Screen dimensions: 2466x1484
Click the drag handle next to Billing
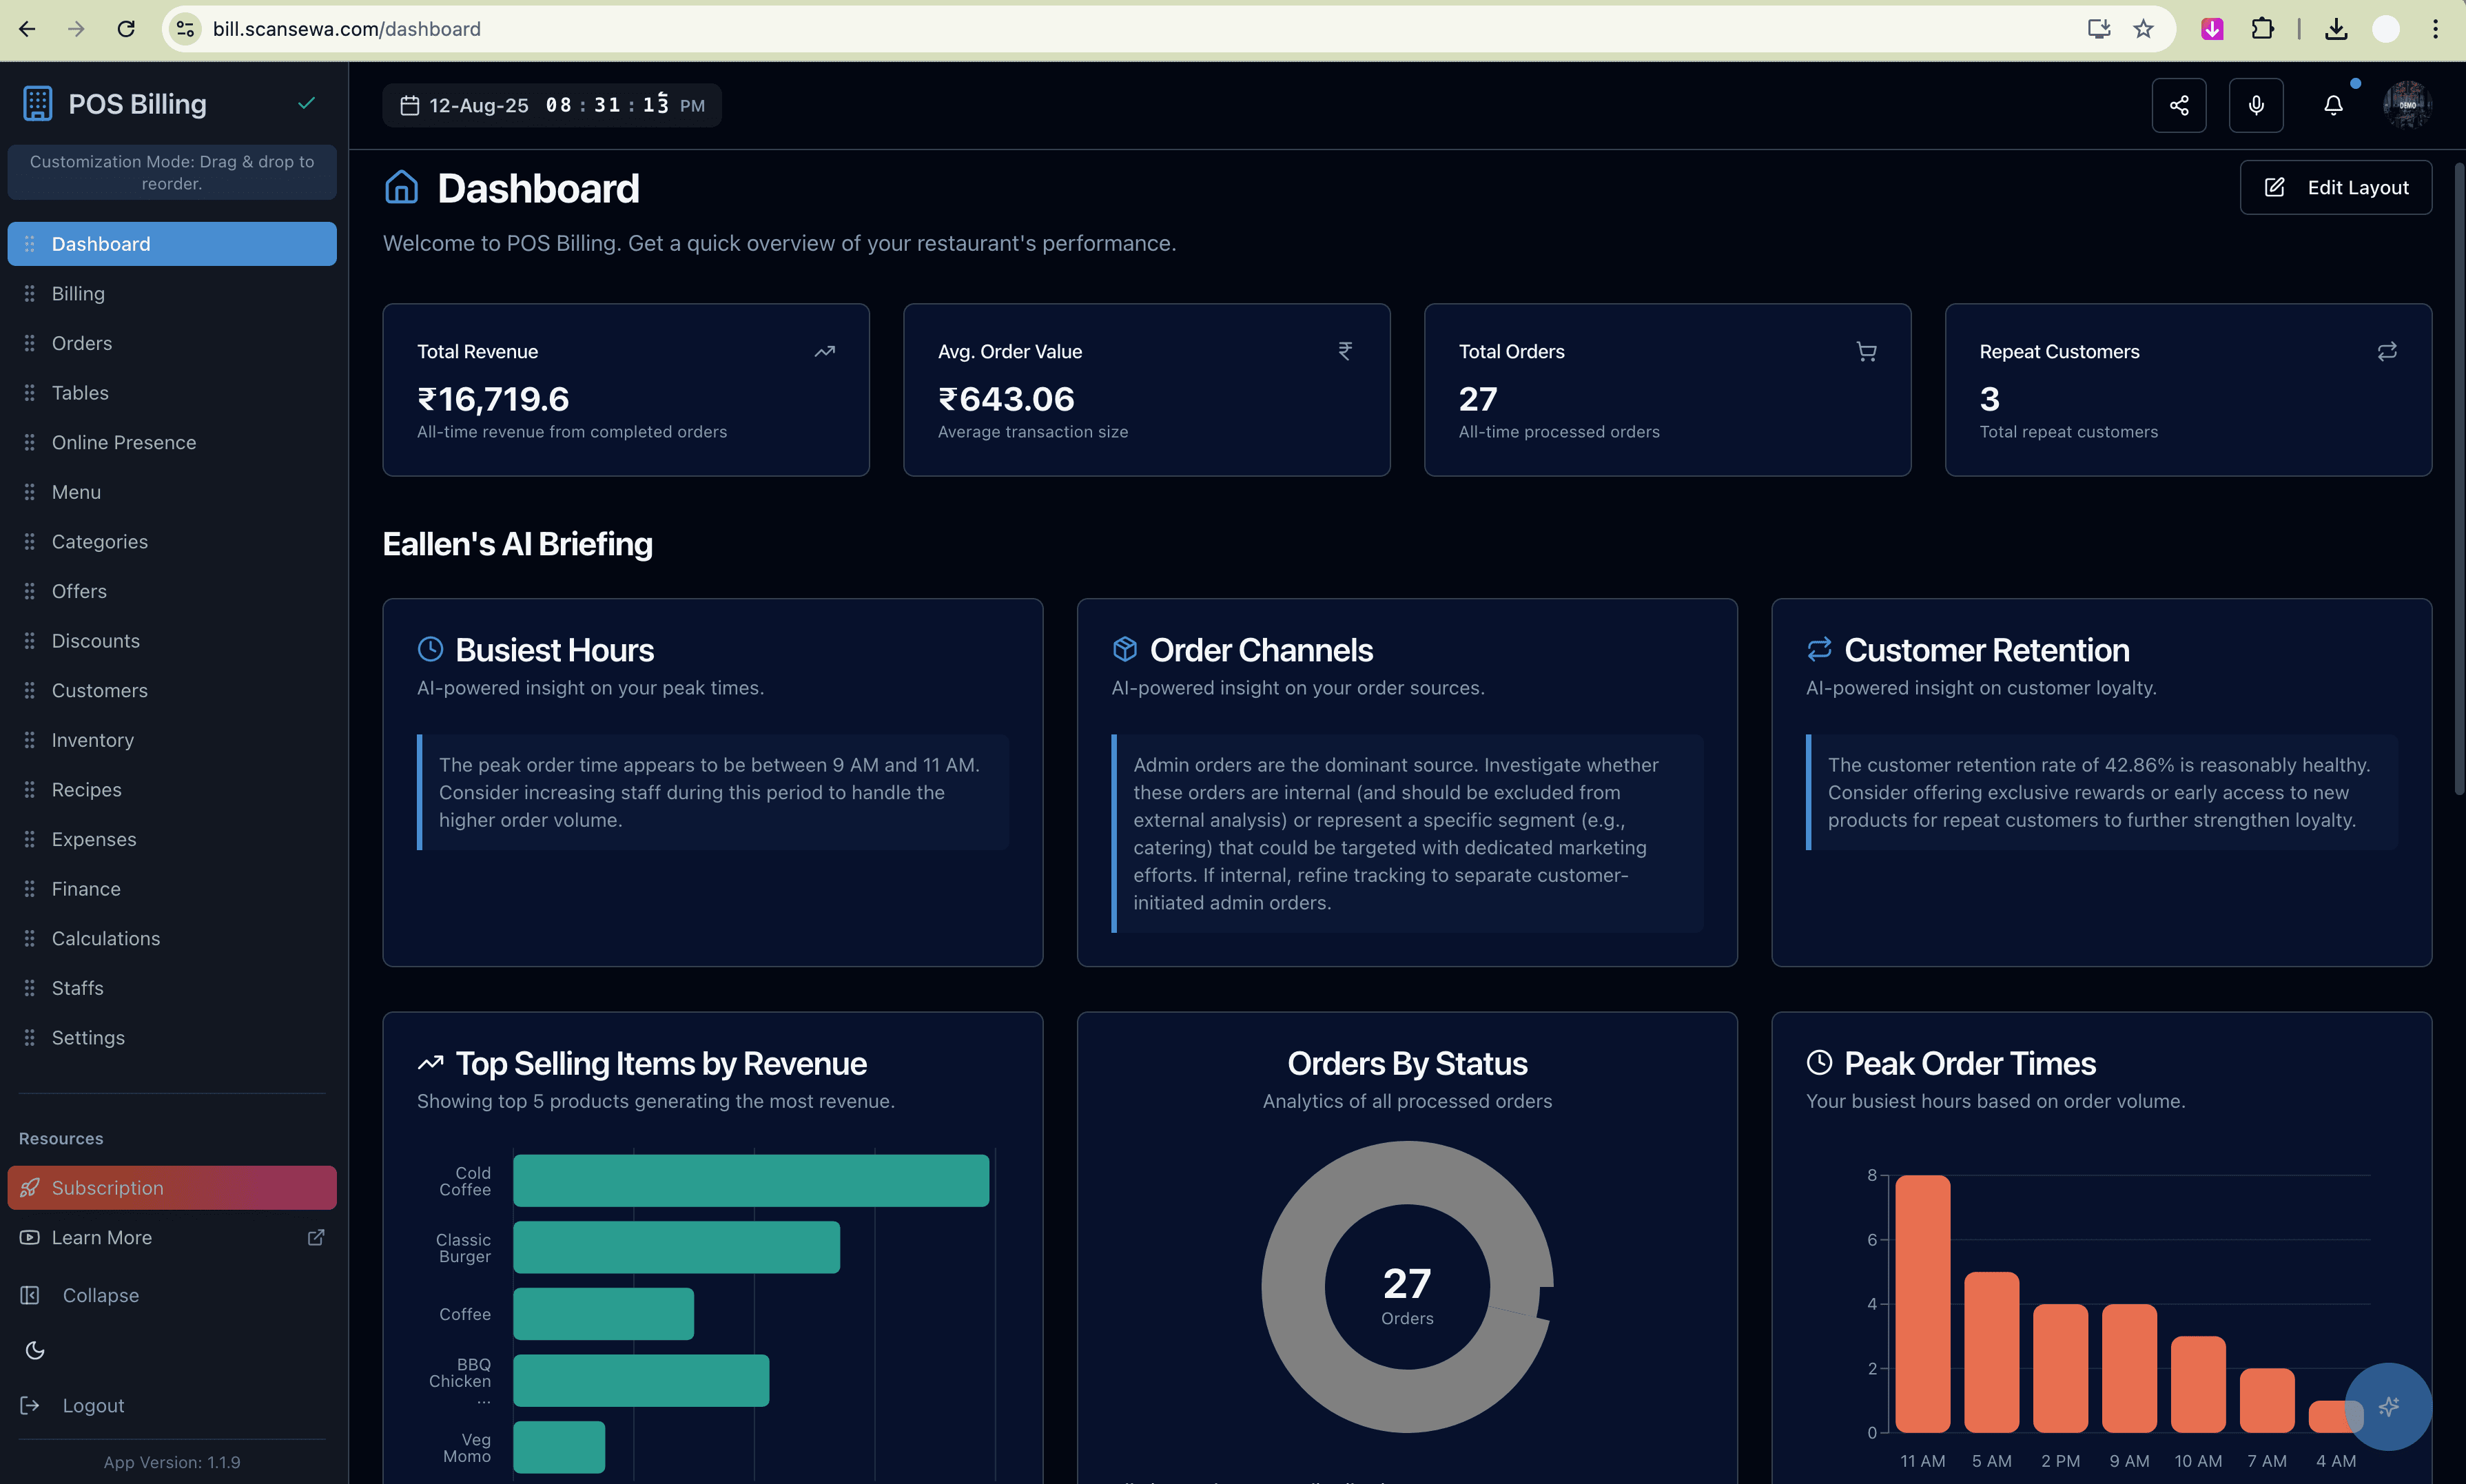click(30, 293)
